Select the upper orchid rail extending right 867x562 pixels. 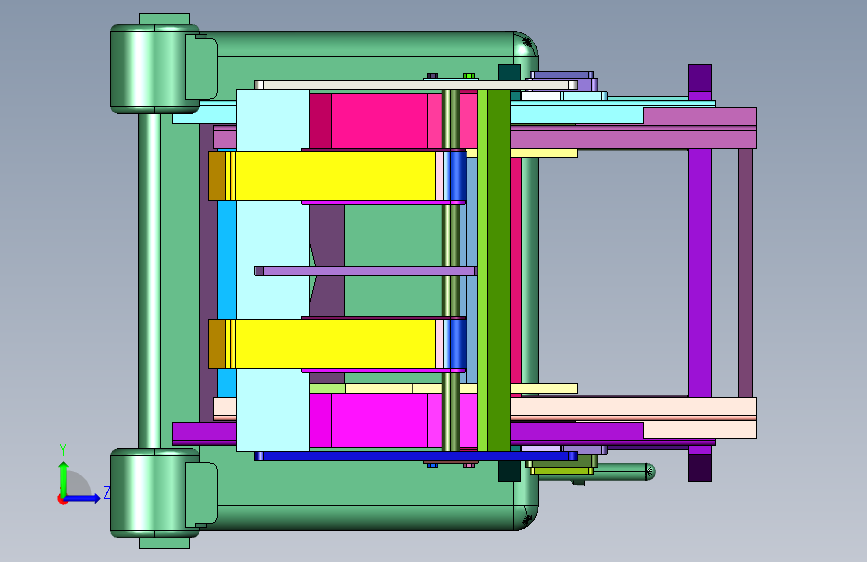pyautogui.click(x=633, y=138)
